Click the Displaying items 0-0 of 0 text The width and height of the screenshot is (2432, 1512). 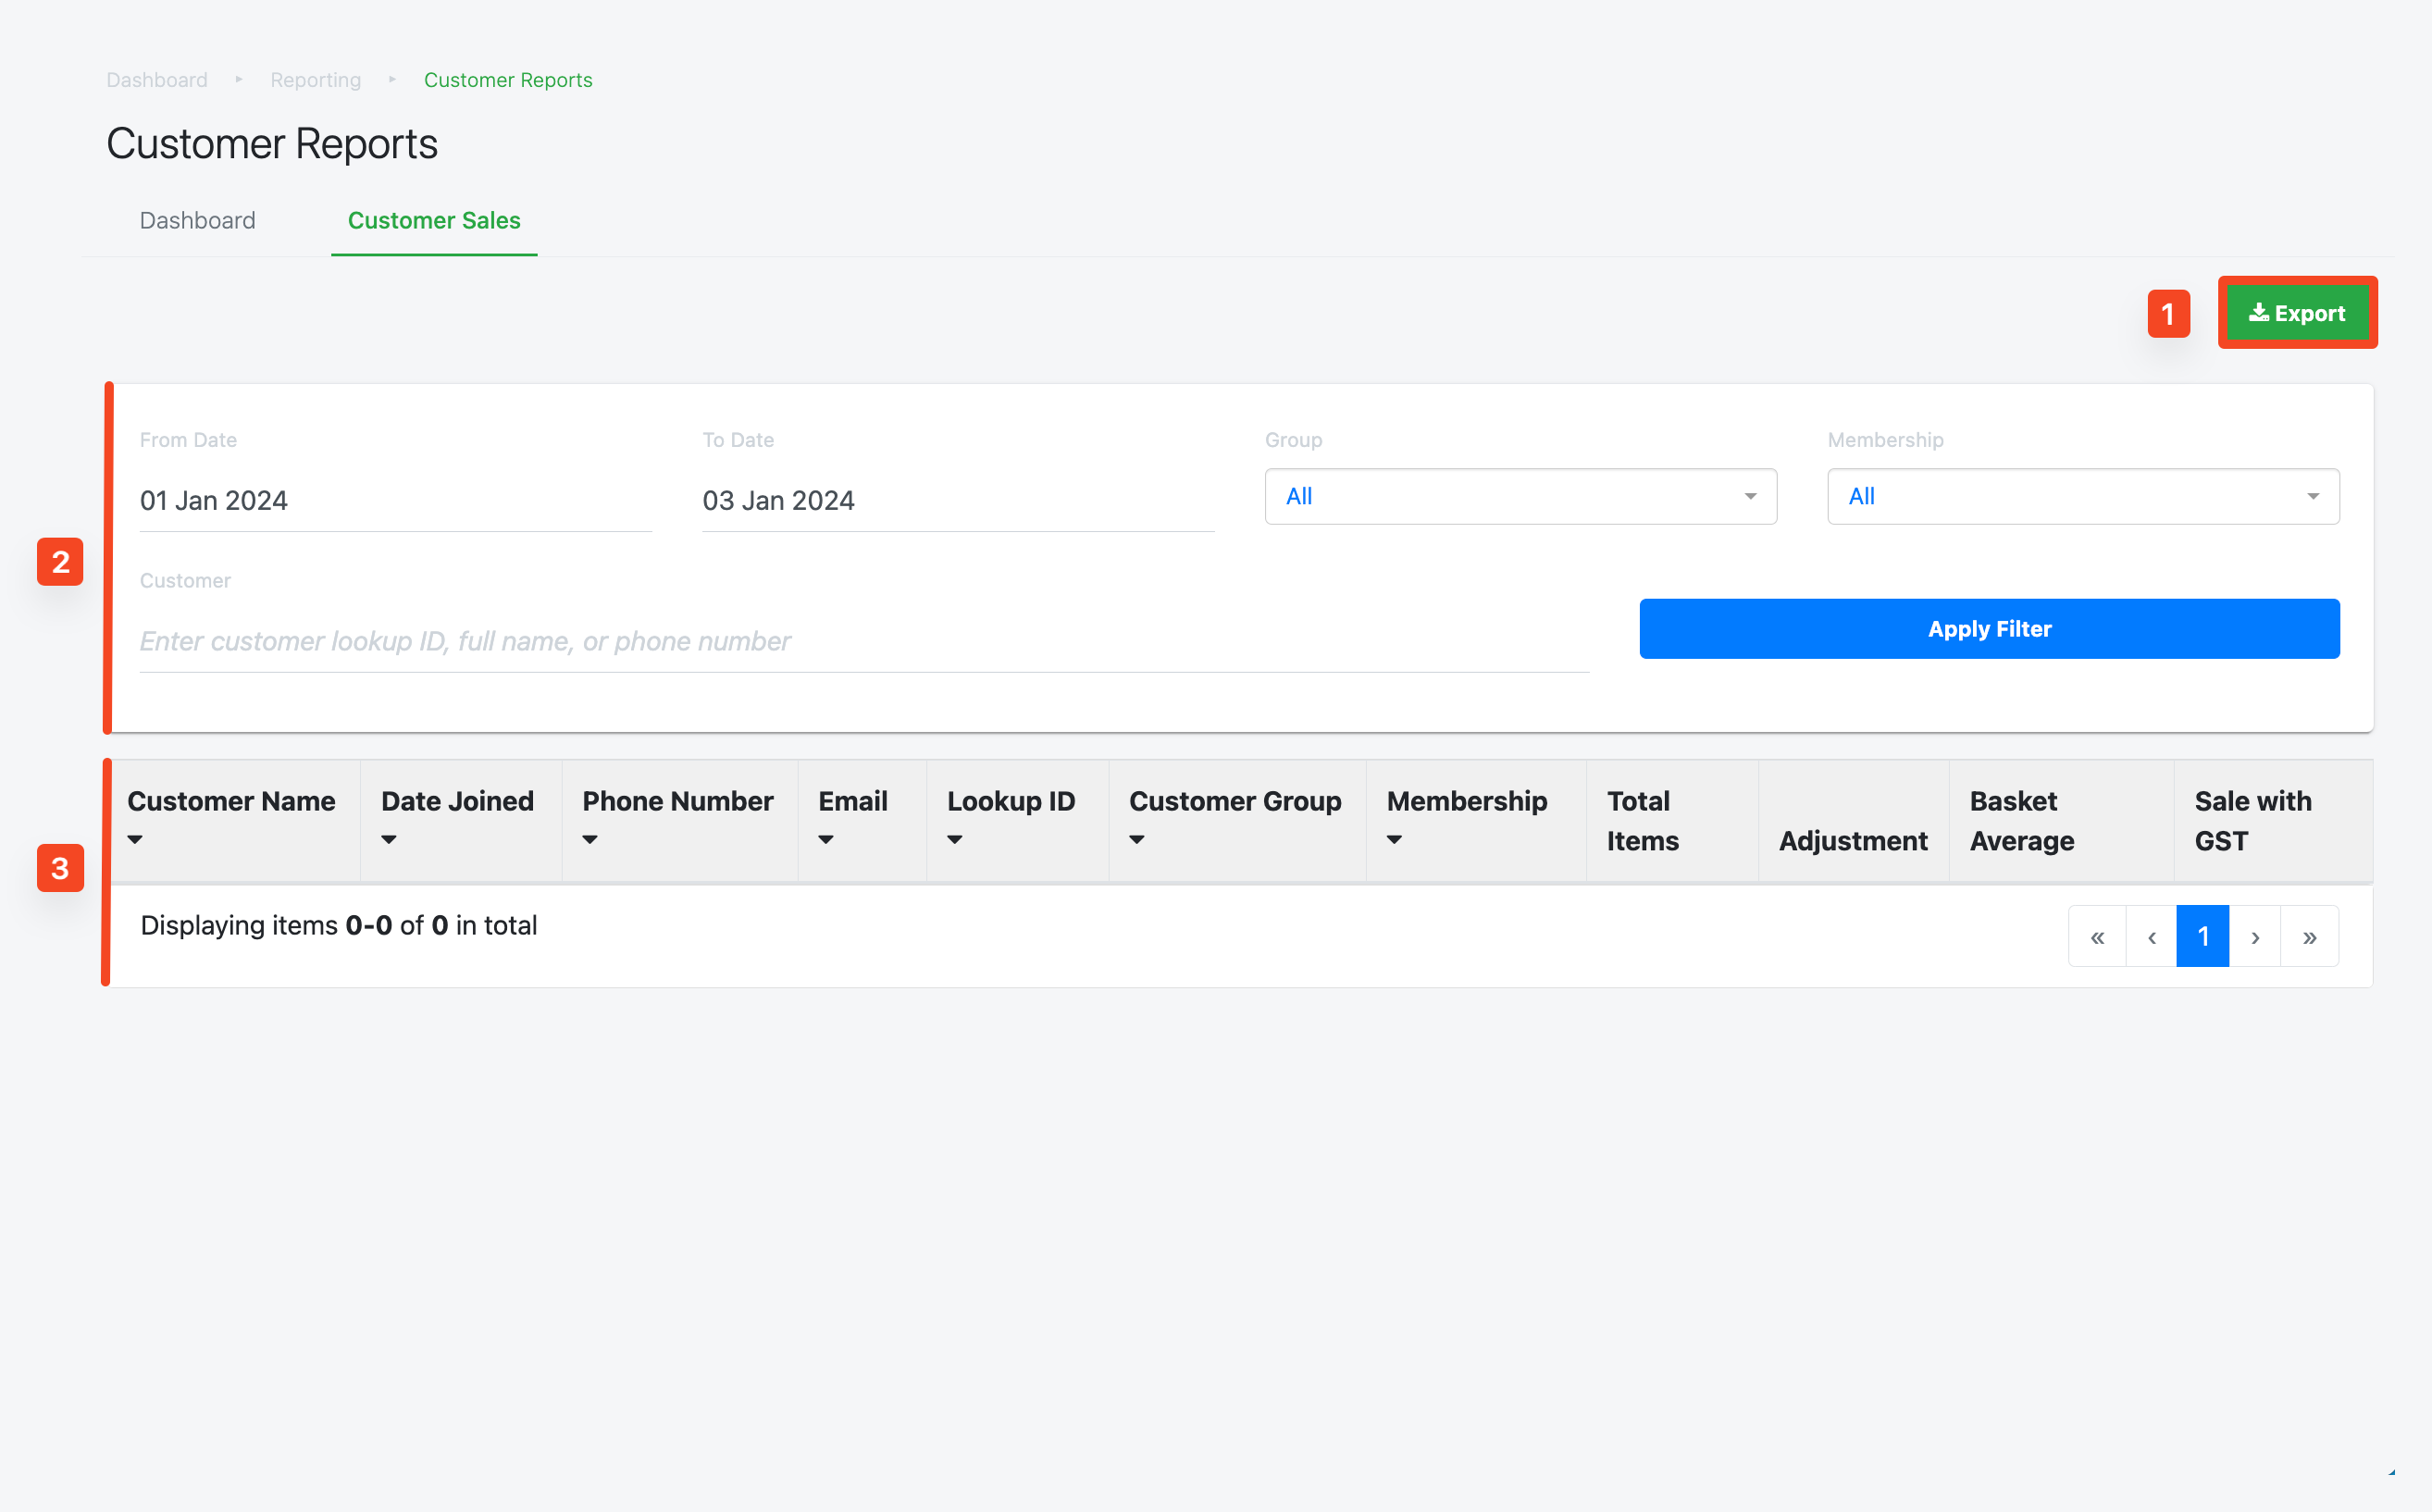pyautogui.click(x=339, y=926)
